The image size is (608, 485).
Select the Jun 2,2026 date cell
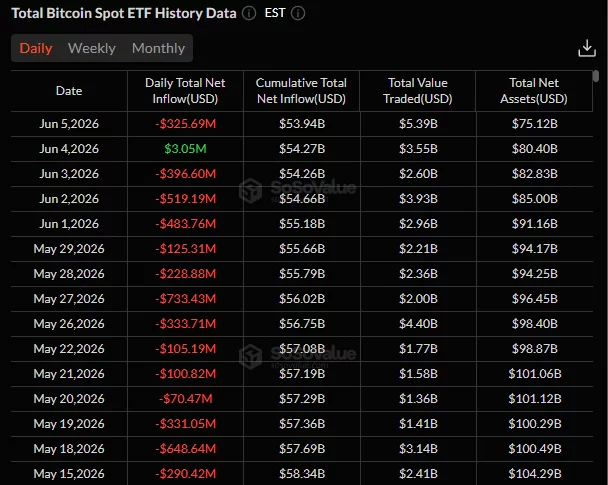[69, 198]
